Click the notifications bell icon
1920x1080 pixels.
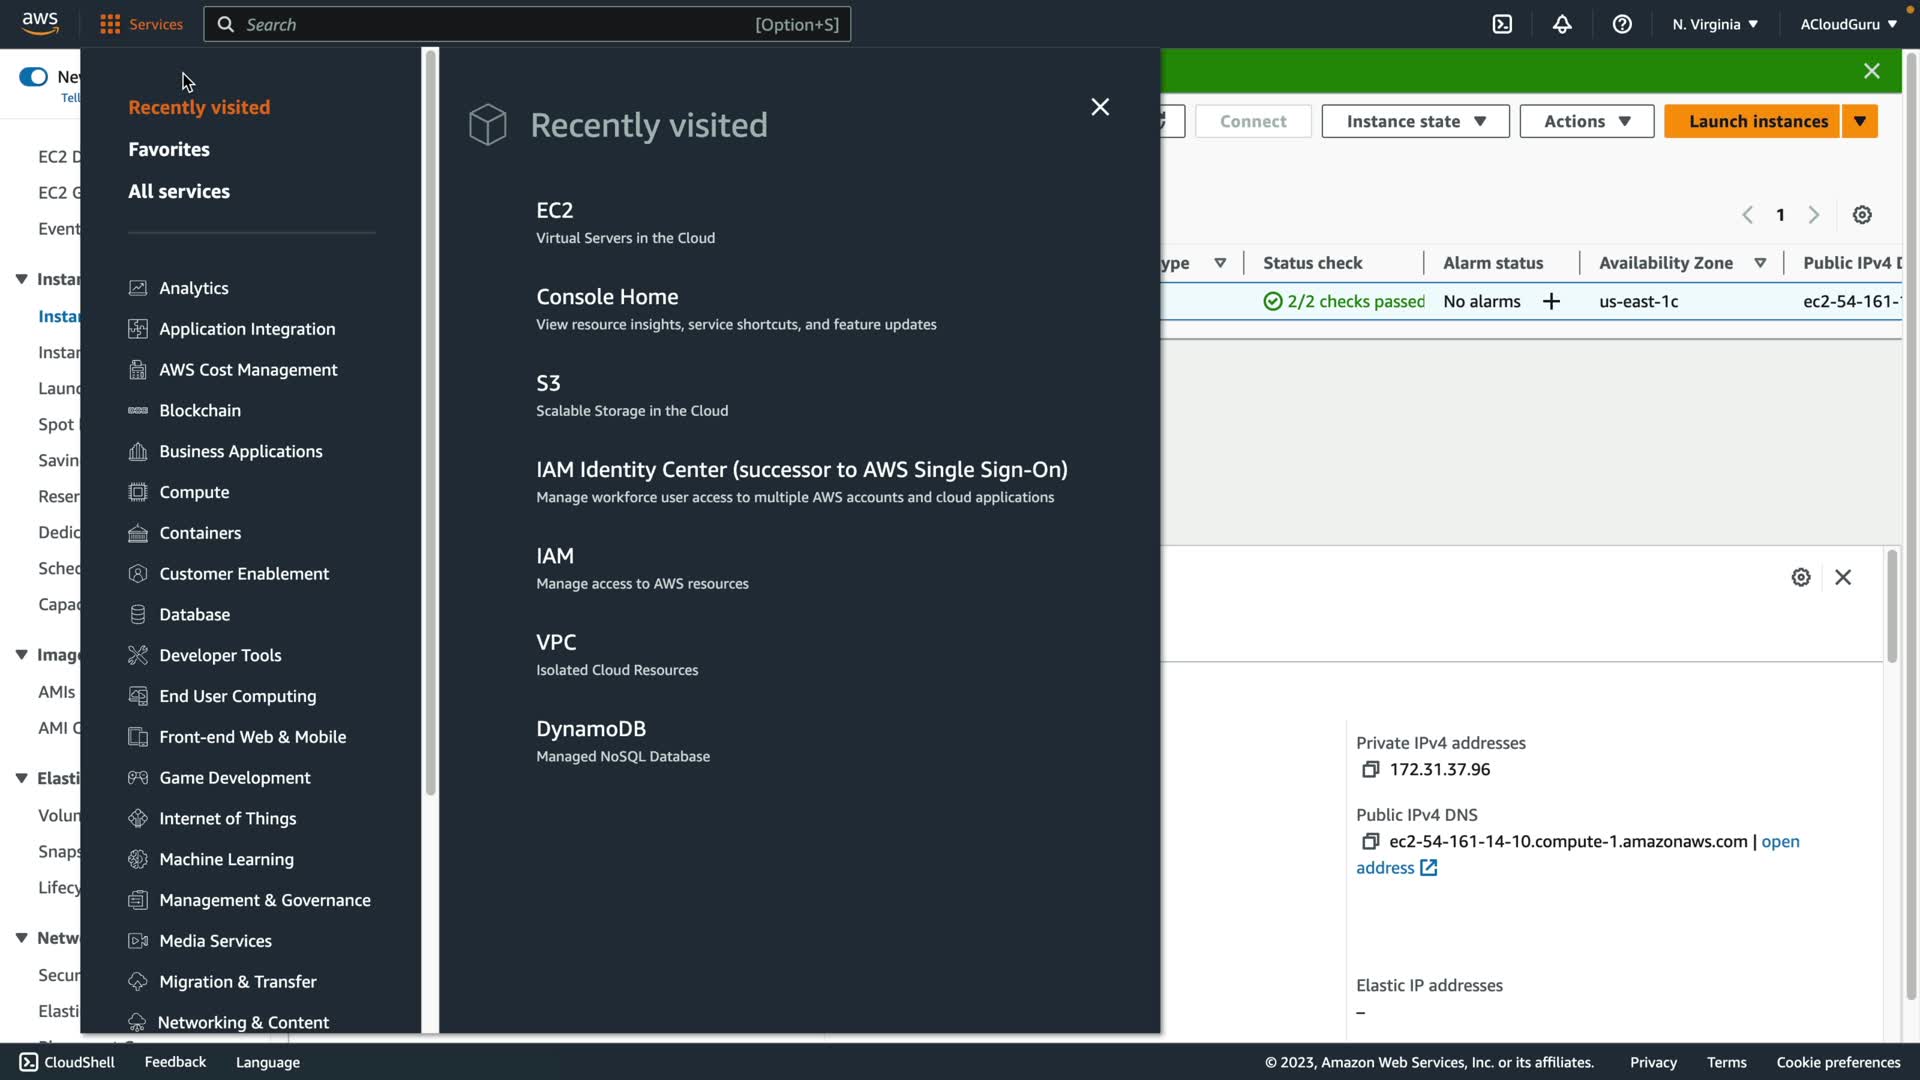click(x=1562, y=24)
